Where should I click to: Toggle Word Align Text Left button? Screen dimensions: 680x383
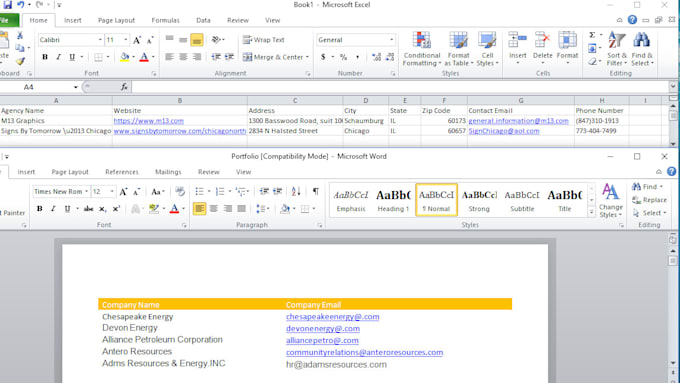pyautogui.click(x=199, y=209)
